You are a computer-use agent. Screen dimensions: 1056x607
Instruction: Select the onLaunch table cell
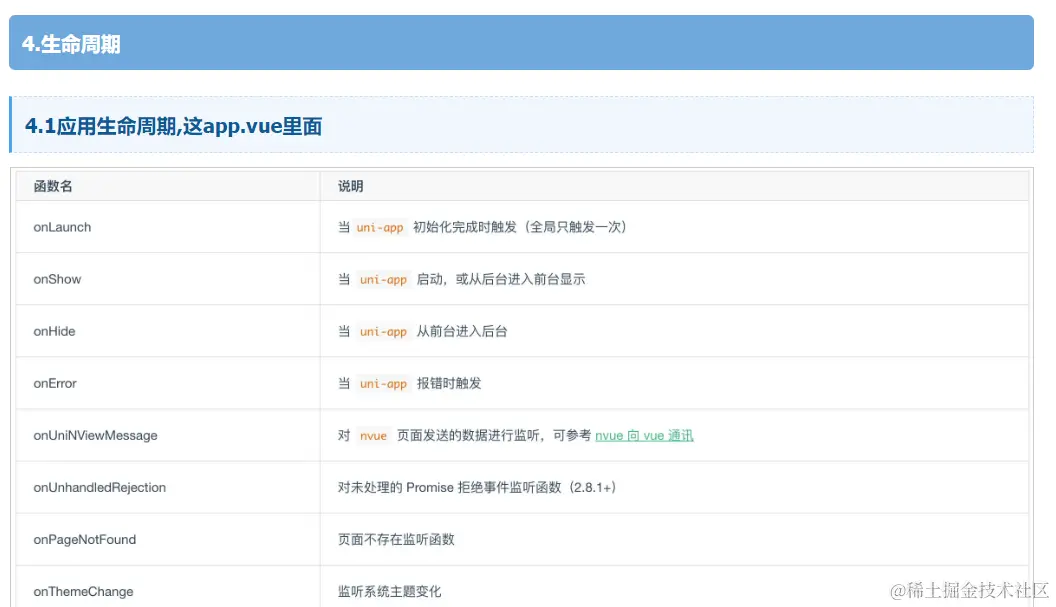coord(62,227)
